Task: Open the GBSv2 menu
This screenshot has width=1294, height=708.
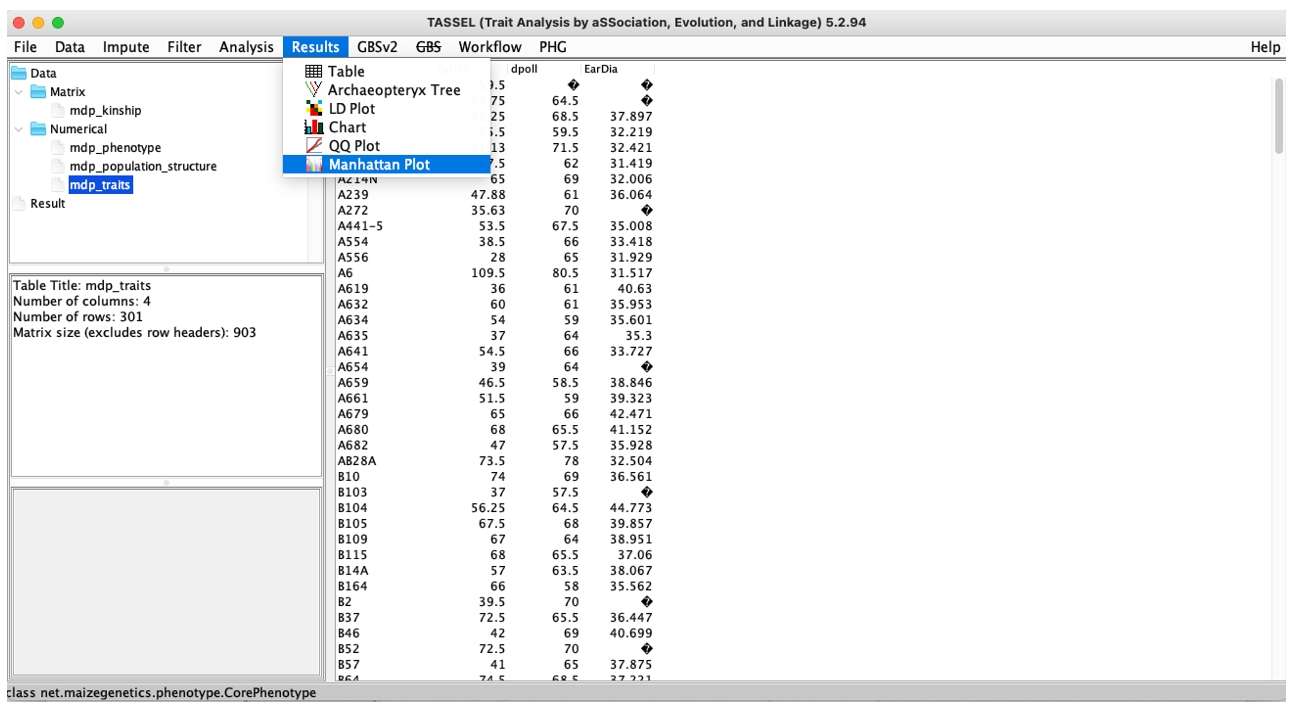Action: pyautogui.click(x=377, y=47)
